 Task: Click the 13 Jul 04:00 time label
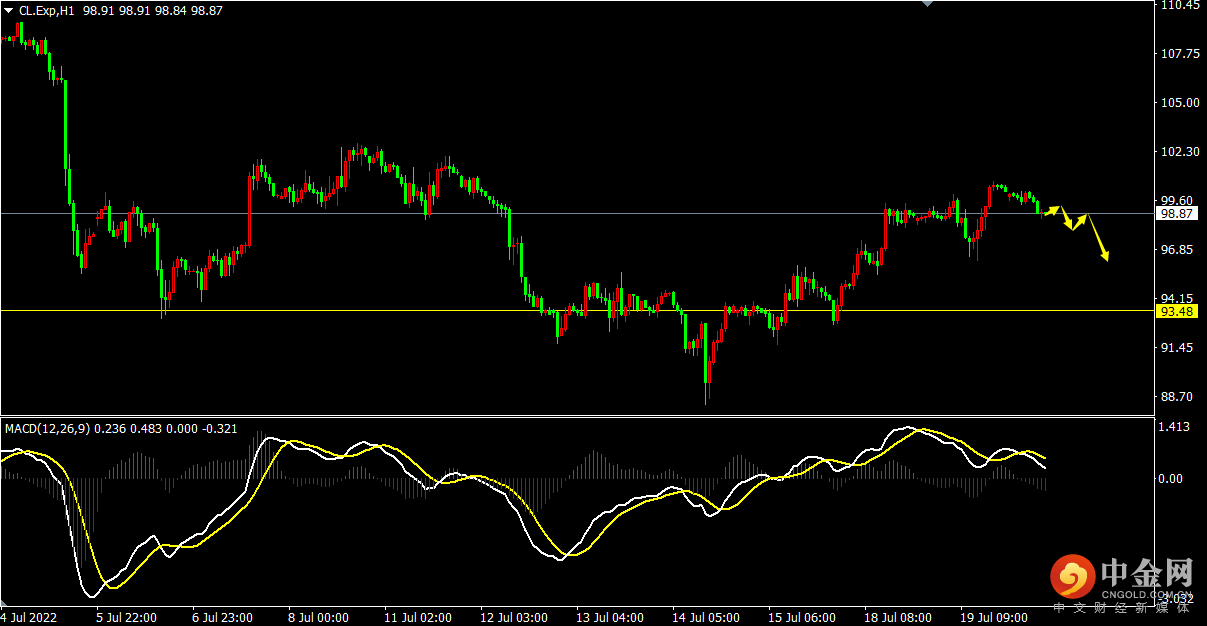tap(610, 618)
